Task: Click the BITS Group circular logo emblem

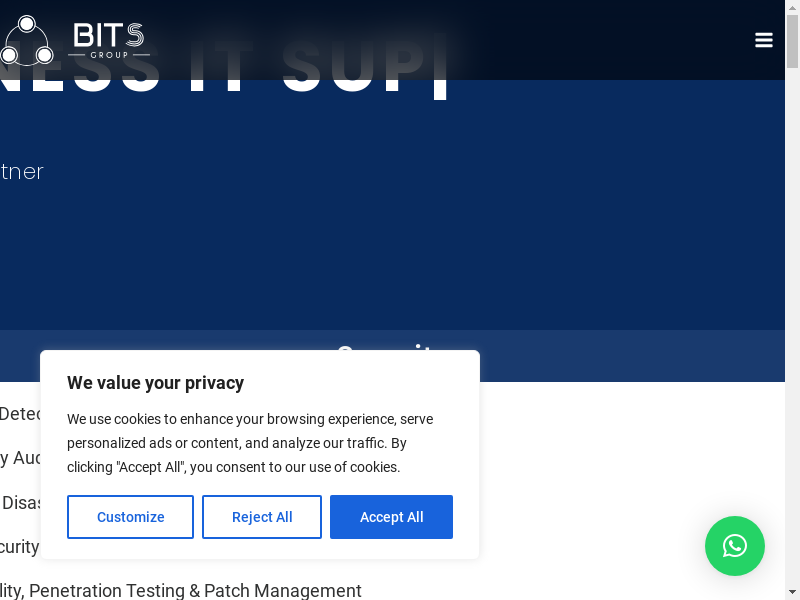Action: (26, 42)
